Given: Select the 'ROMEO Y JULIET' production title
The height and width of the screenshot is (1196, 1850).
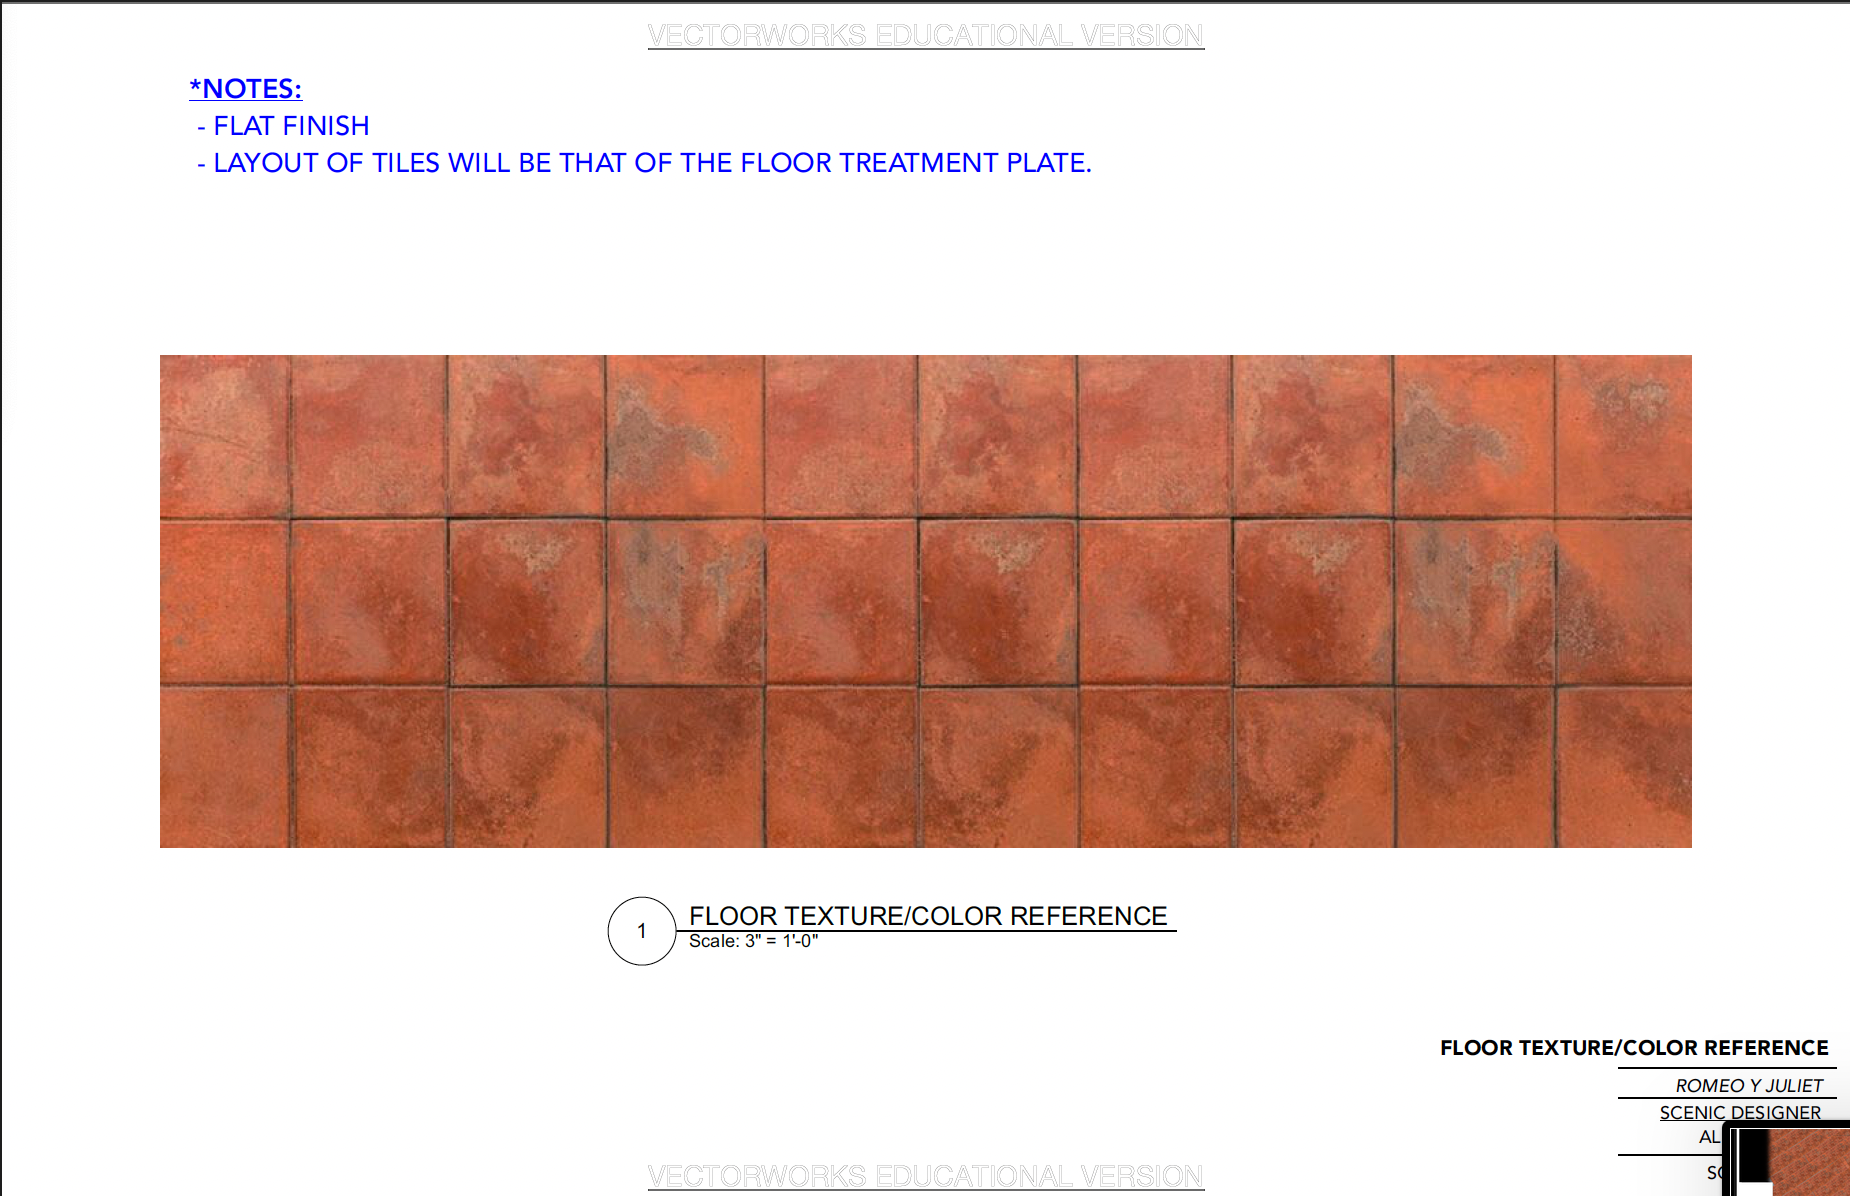Looking at the screenshot, I should point(1749,1085).
